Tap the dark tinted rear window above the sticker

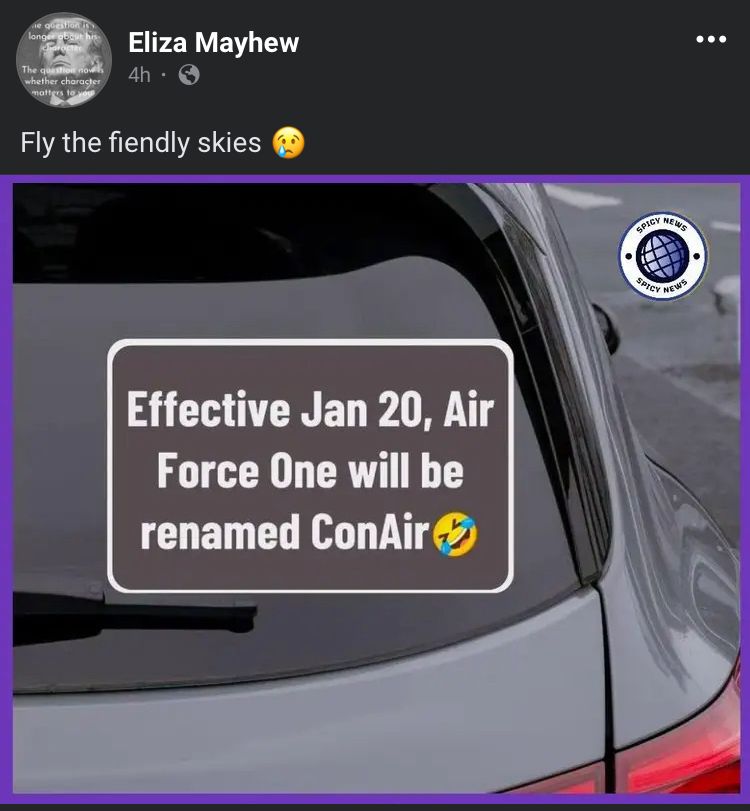tap(233, 233)
